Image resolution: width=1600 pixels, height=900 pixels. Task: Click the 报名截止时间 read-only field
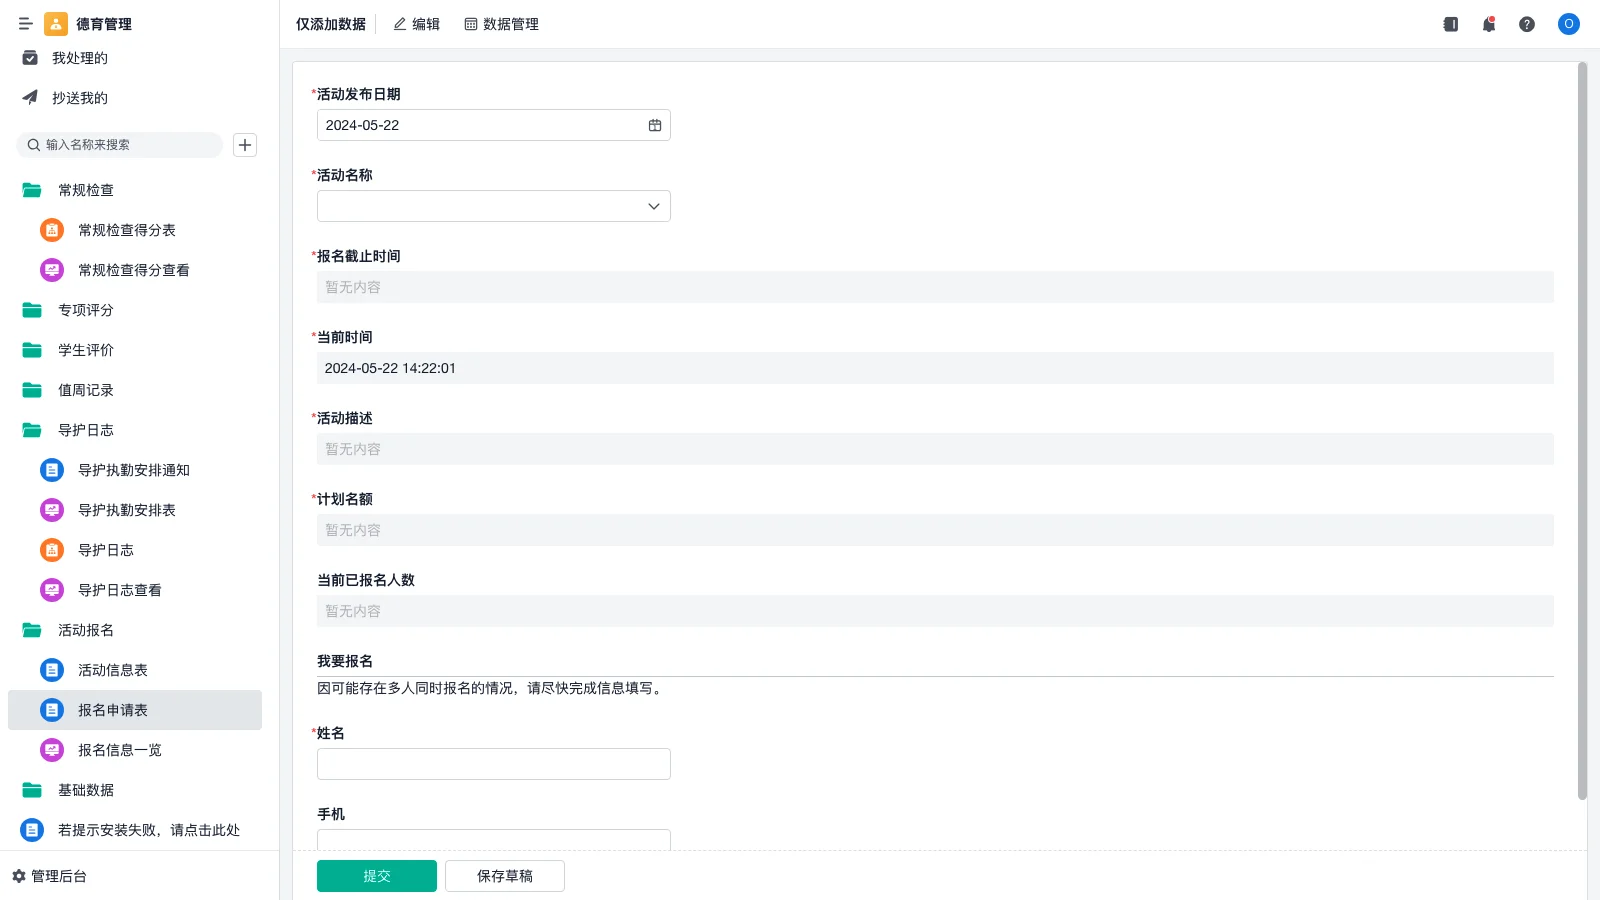pos(935,287)
